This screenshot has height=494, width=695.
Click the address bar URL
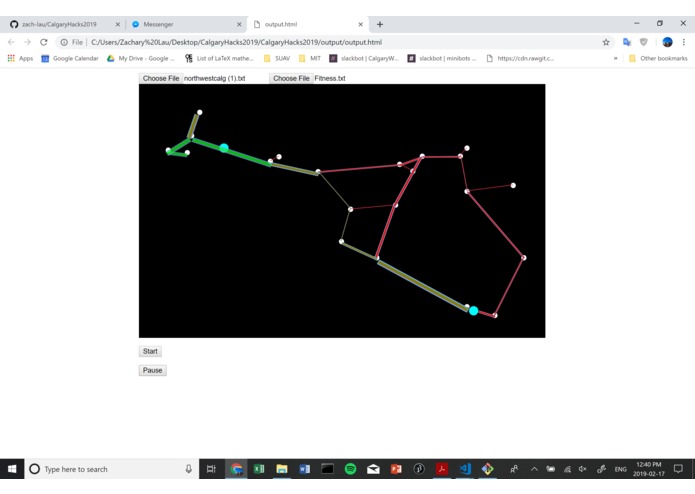click(236, 43)
